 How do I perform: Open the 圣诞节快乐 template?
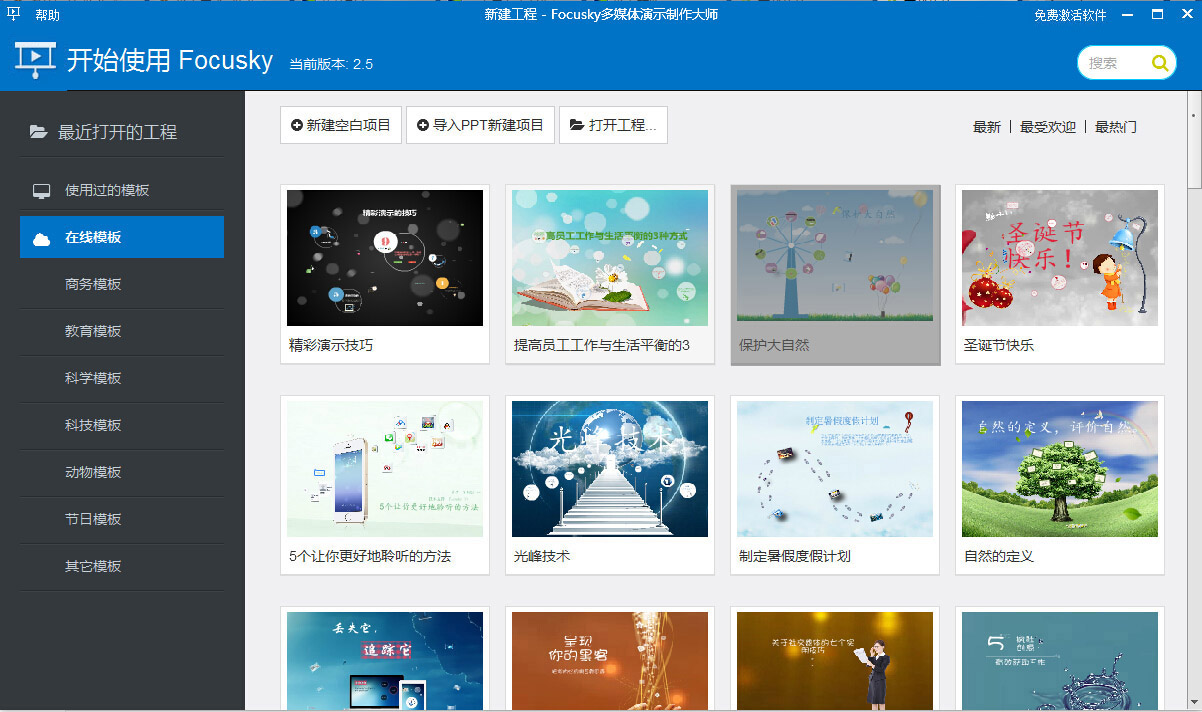[1060, 274]
